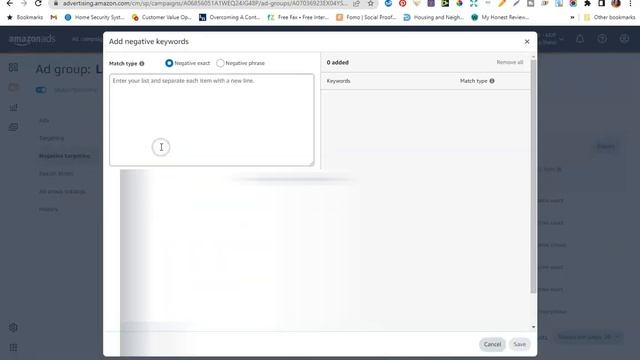640x360 pixels.
Task: Open Customer Value Op... bookmark
Action: pos(161,18)
